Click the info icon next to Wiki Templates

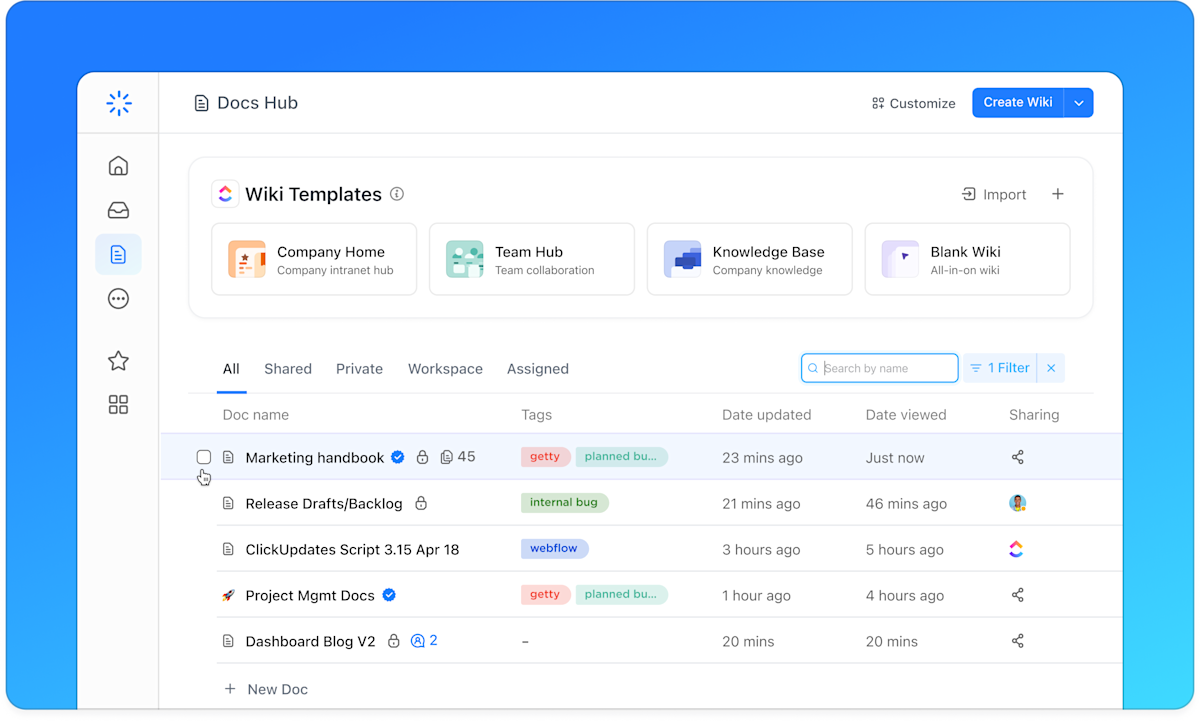397,194
